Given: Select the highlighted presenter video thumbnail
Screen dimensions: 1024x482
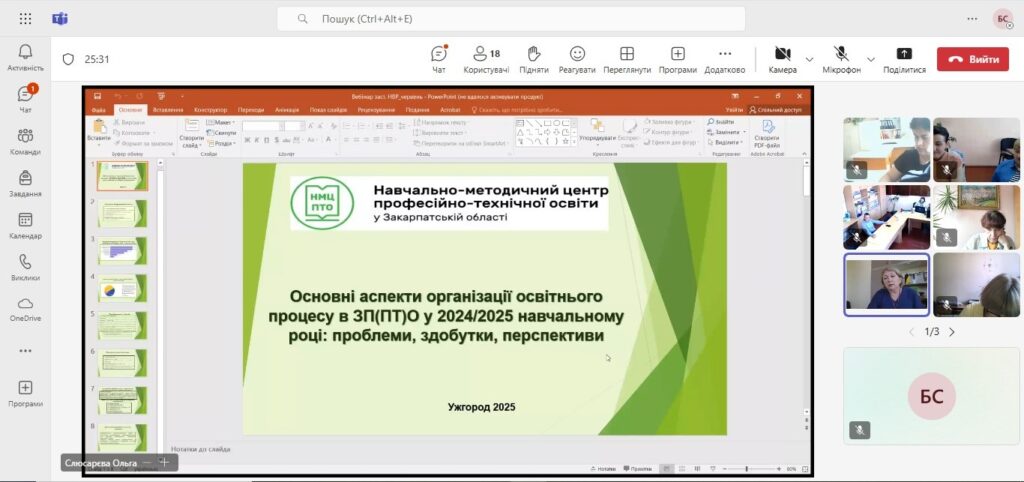Looking at the screenshot, I should 886,284.
